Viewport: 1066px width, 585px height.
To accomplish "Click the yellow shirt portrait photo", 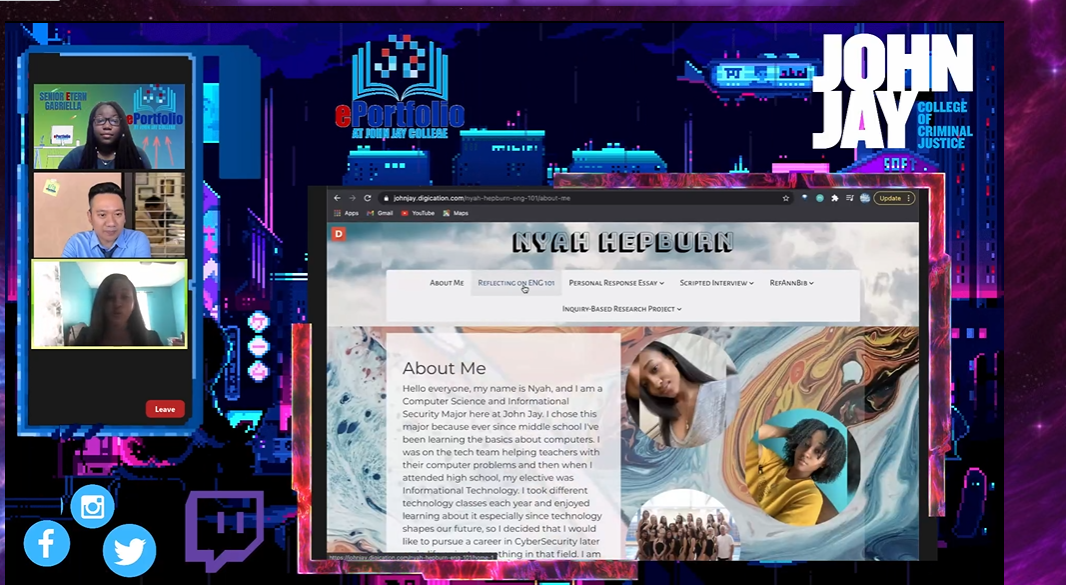I will point(802,466).
